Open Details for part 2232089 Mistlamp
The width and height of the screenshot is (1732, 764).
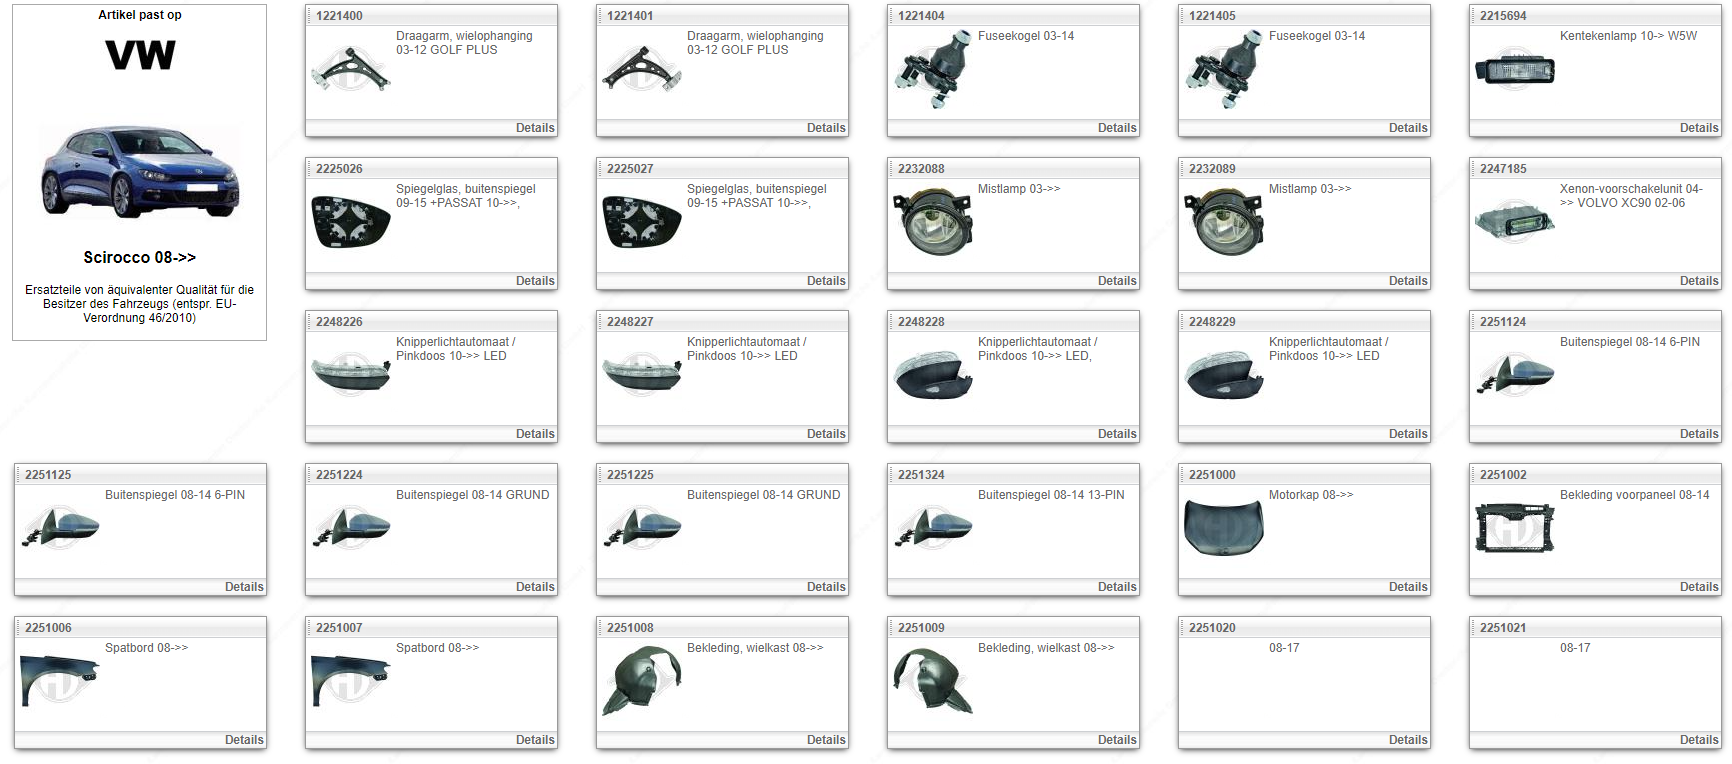point(1407,281)
